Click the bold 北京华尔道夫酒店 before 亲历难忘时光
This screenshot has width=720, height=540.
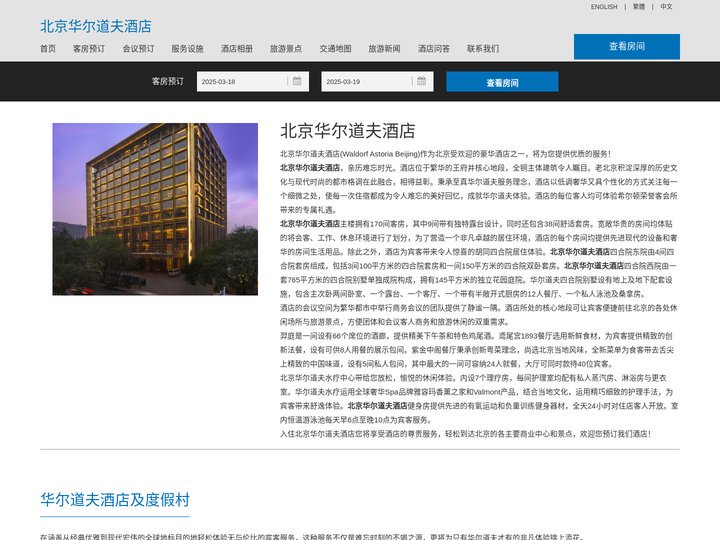click(x=310, y=168)
